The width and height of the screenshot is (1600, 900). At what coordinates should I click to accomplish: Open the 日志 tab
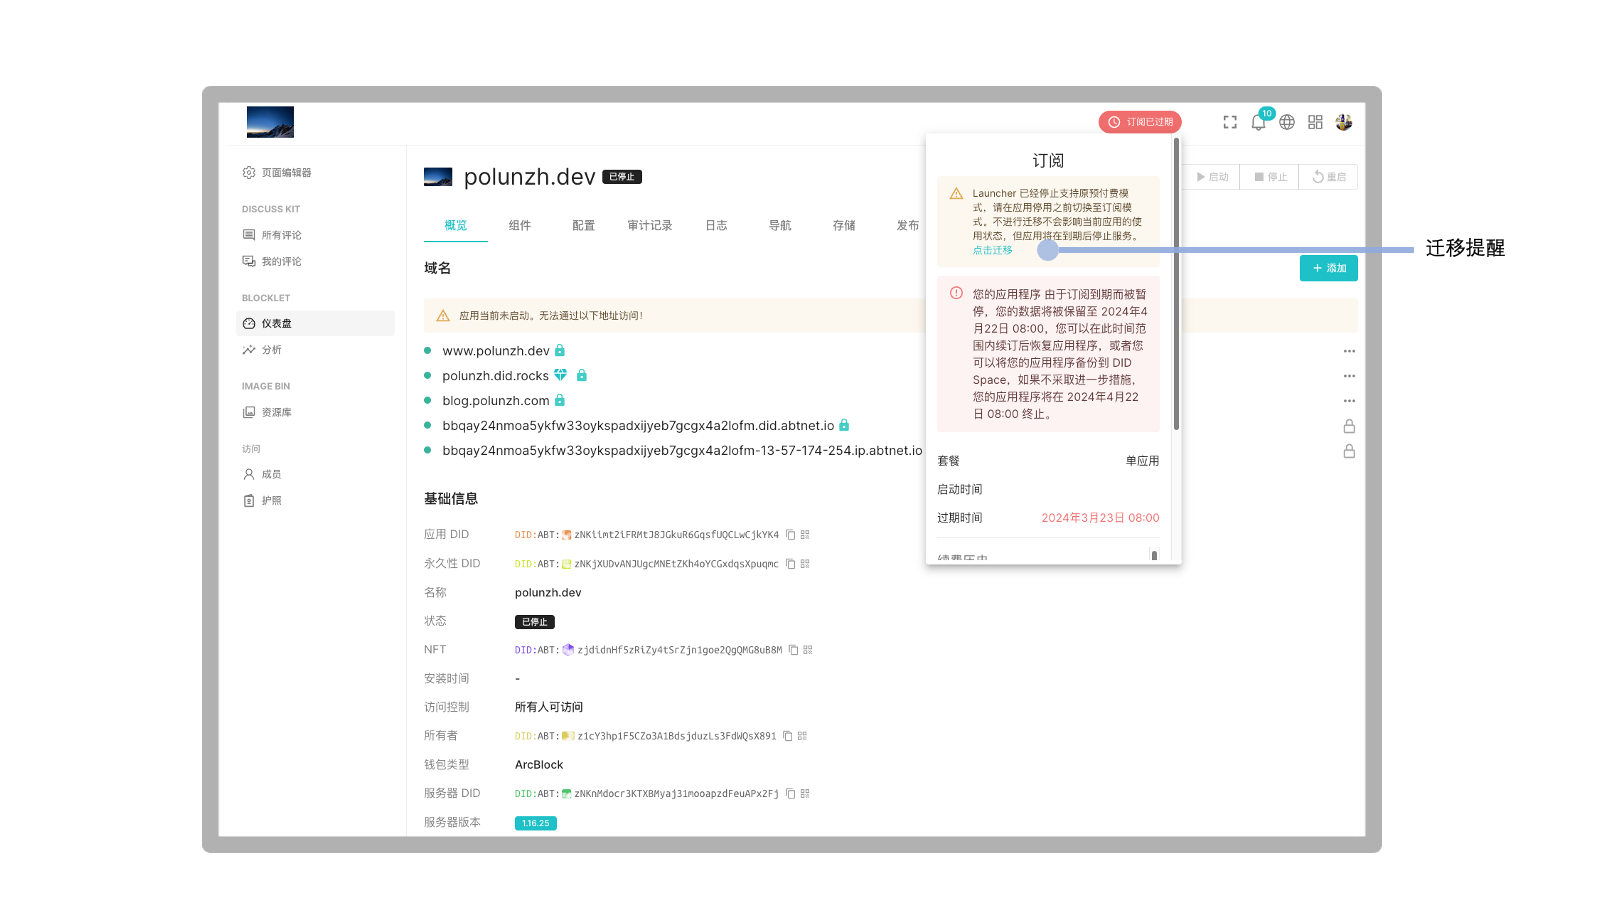[715, 225]
